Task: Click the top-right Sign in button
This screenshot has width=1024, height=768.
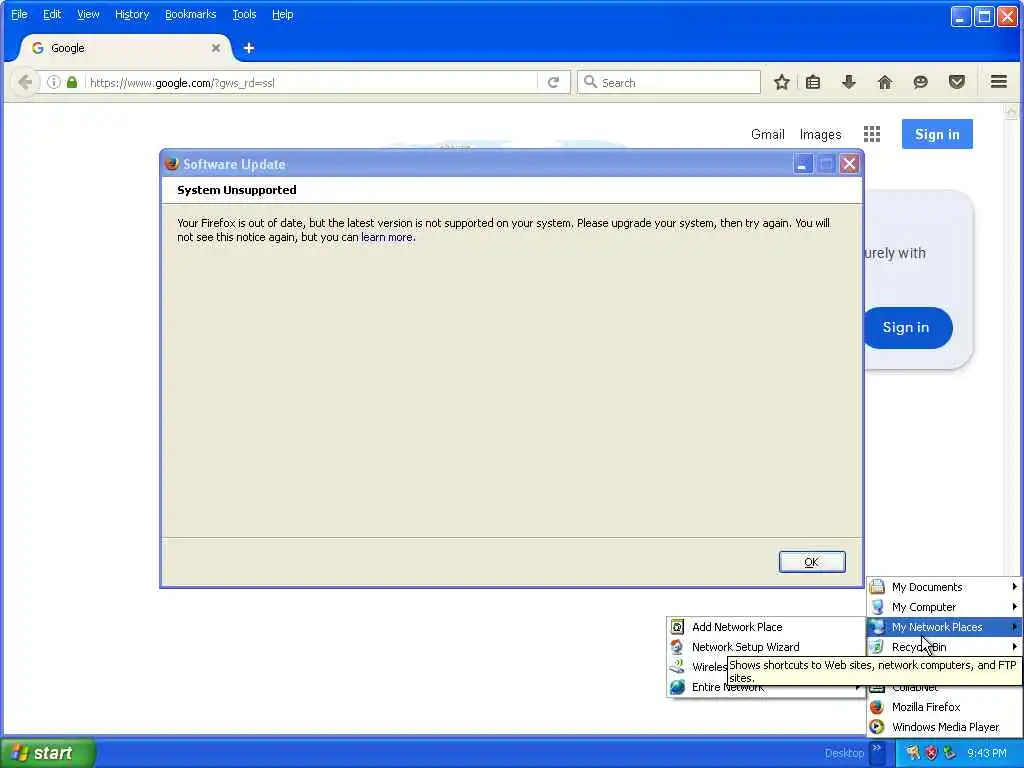Action: 937,134
